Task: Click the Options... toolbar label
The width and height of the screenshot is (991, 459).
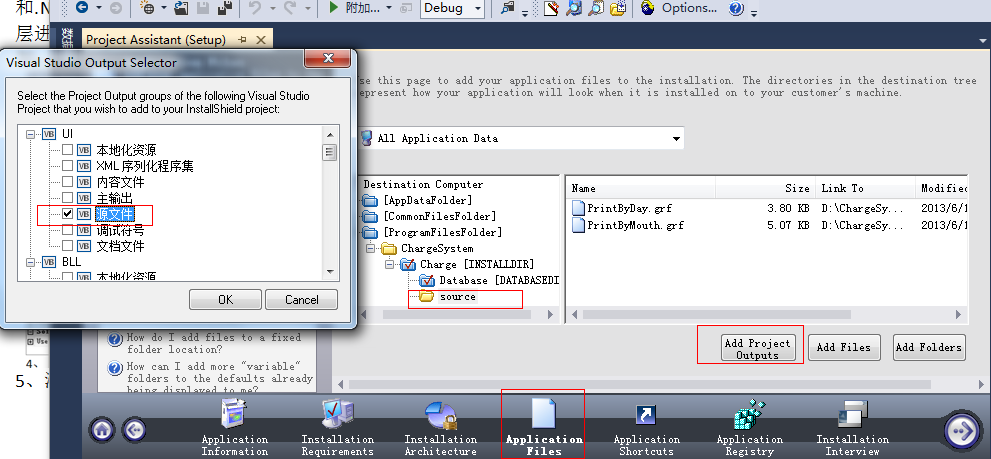Action: pos(689,8)
